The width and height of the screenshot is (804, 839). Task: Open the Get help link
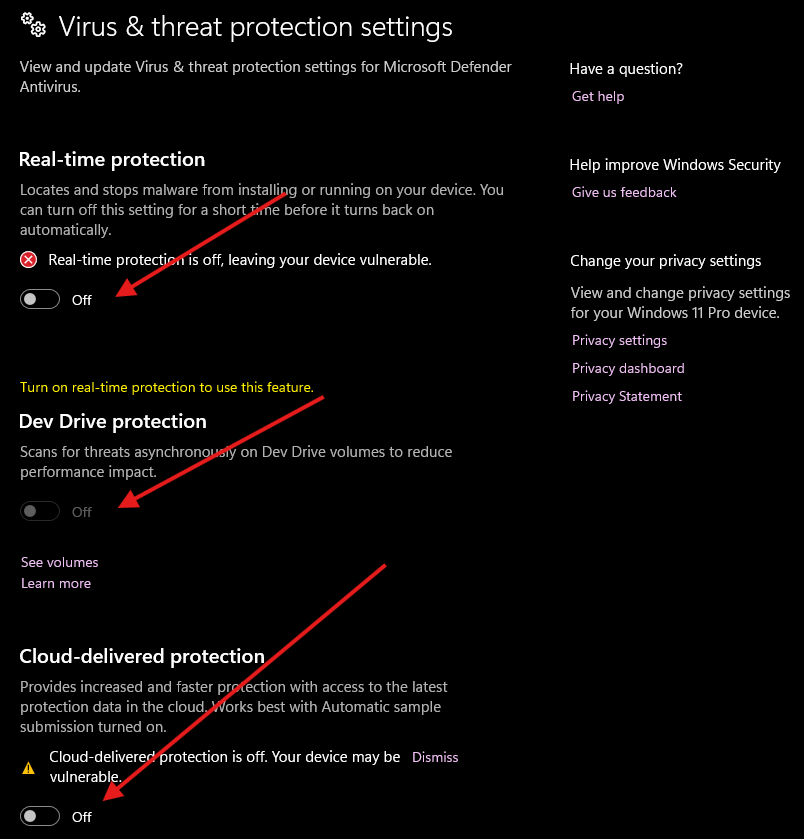click(x=597, y=96)
